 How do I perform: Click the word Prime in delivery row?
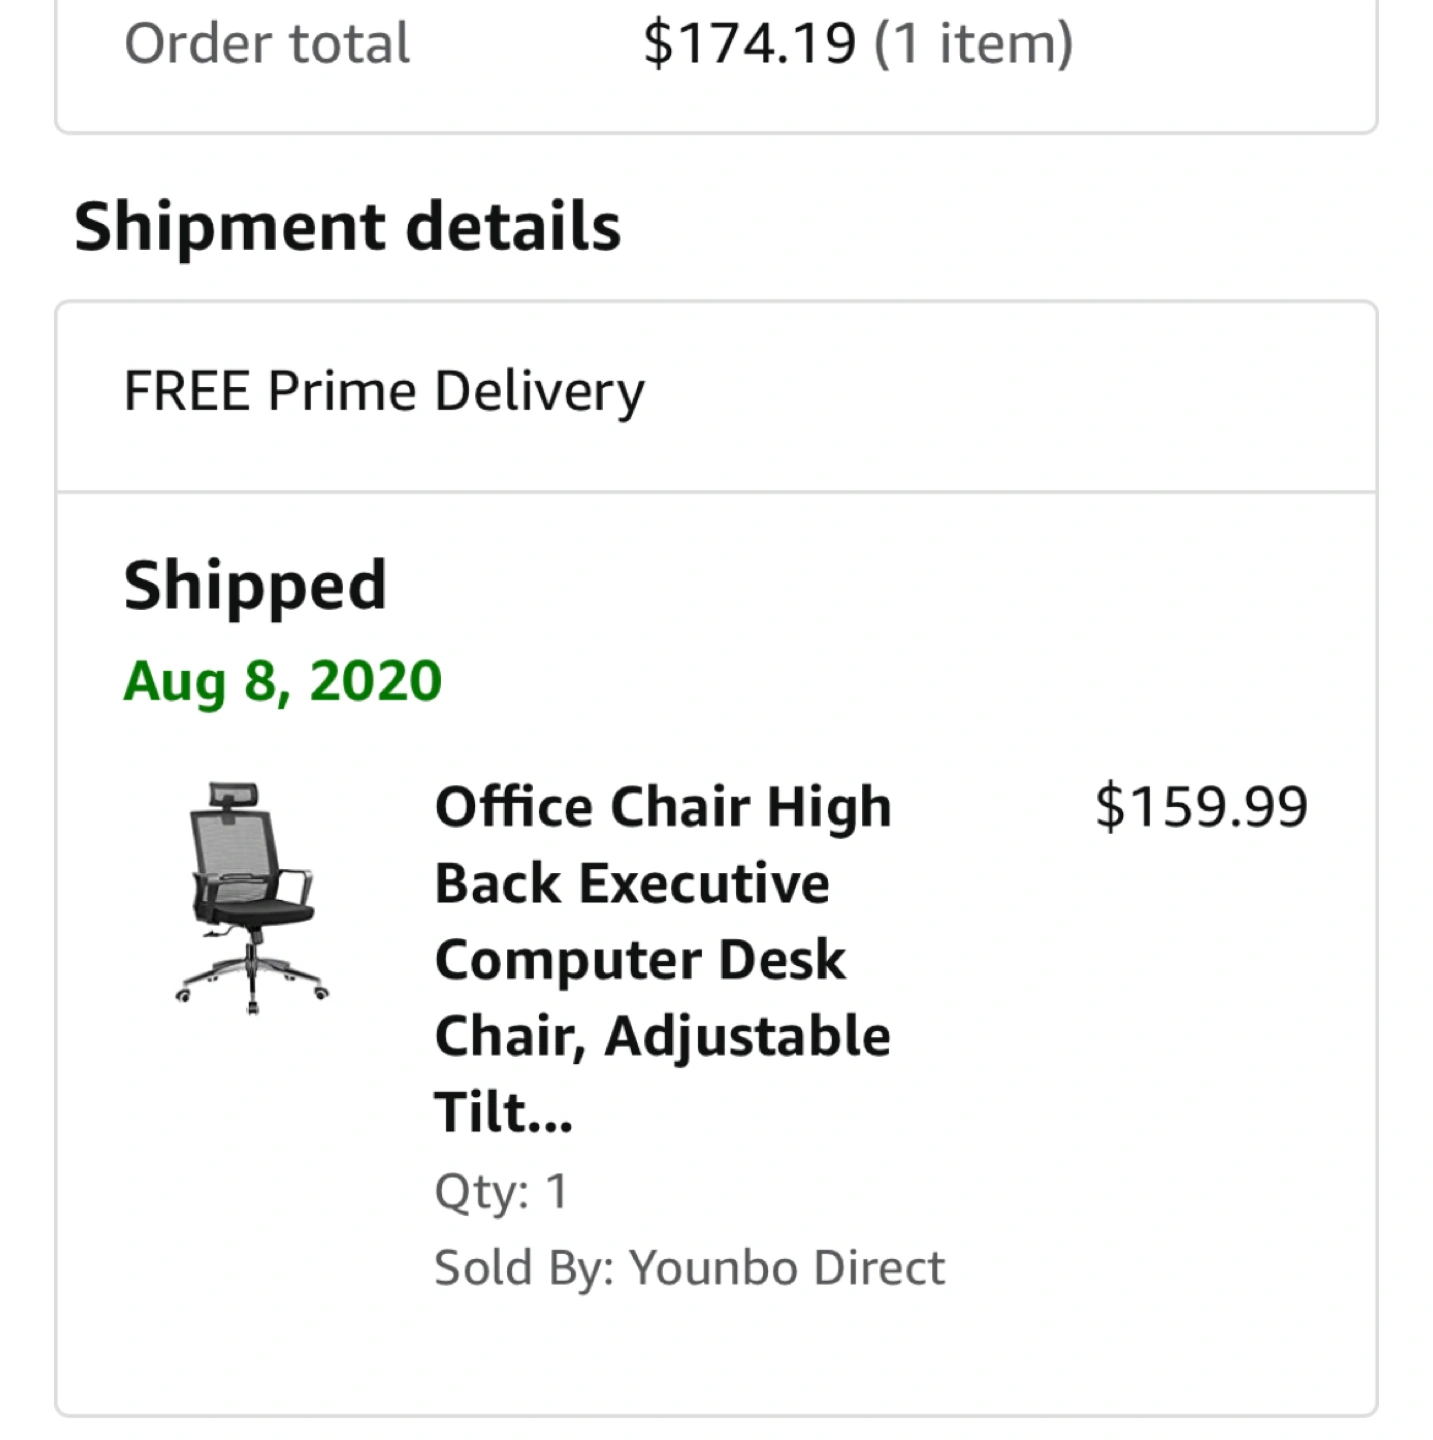pyautogui.click(x=341, y=391)
